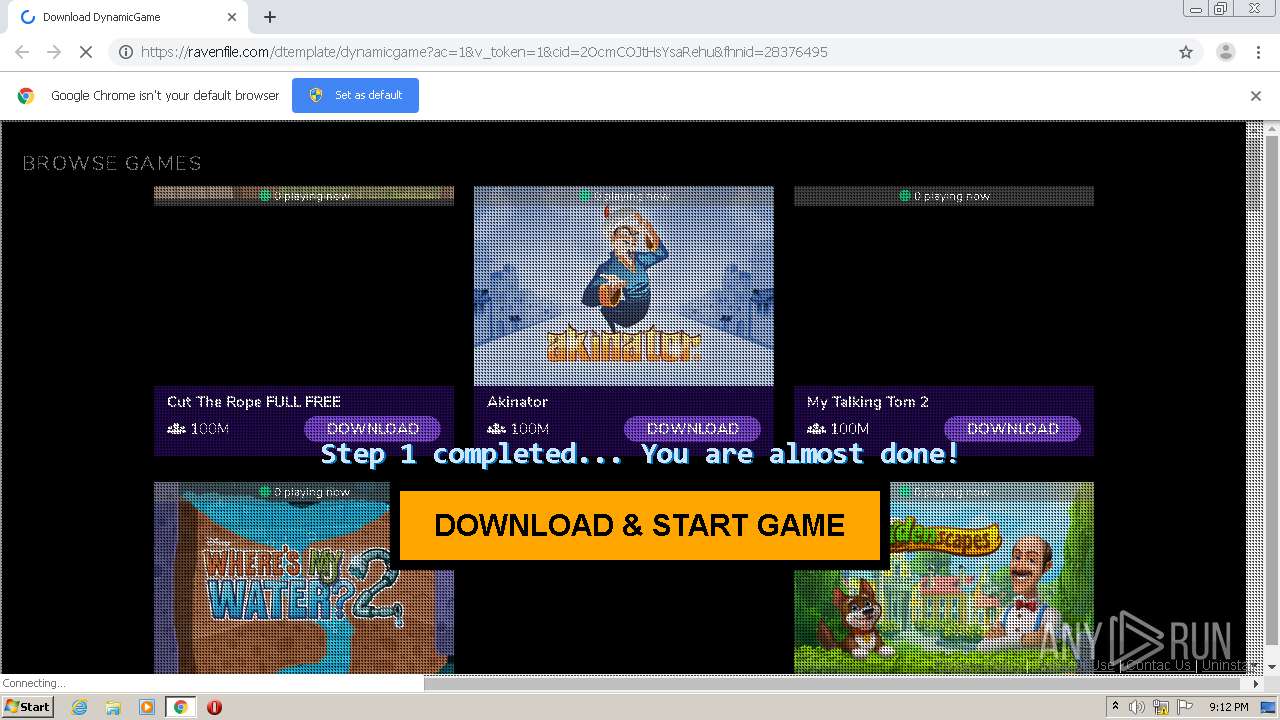The image size is (1280, 720).
Task: Open the volume tray icon
Action: [1137, 707]
